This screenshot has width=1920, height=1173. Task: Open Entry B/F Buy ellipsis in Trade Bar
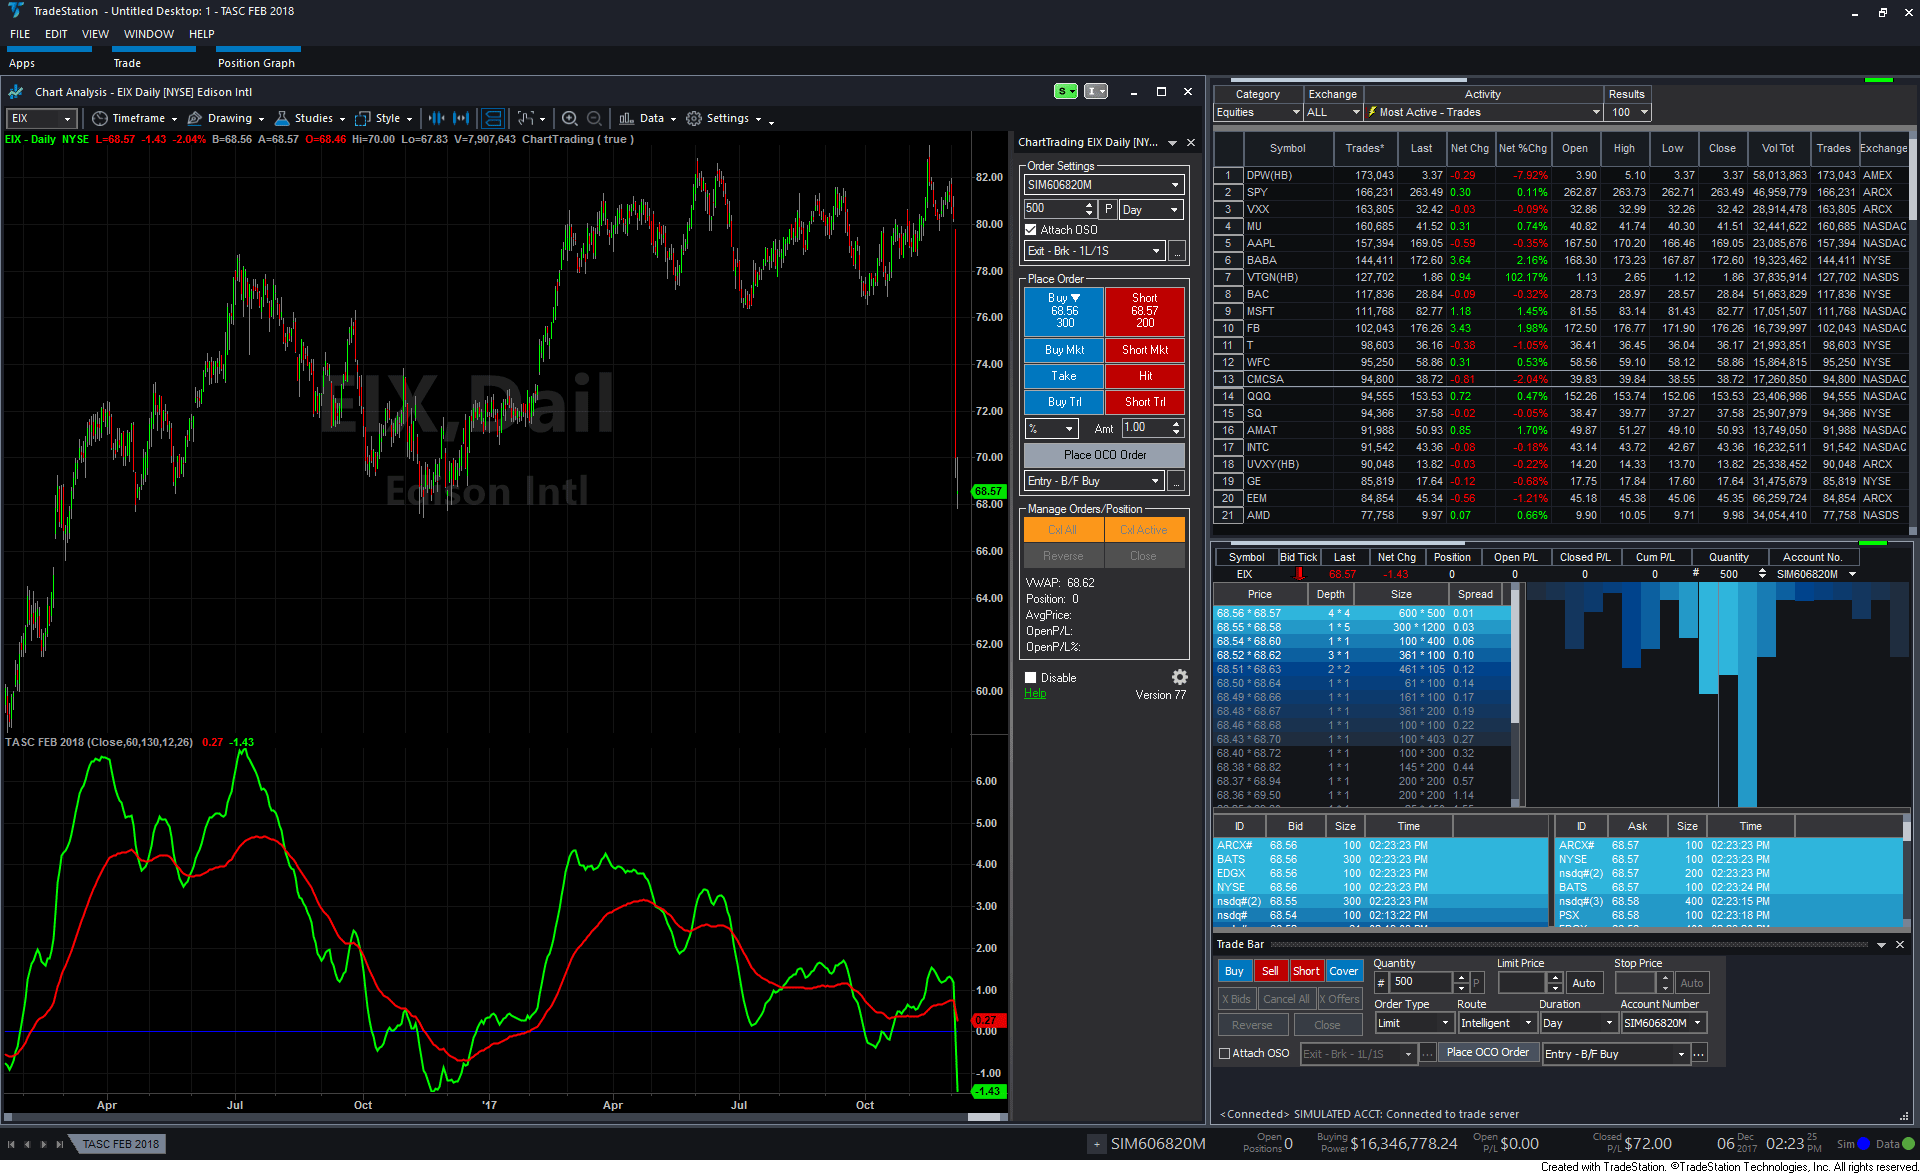(1699, 1053)
